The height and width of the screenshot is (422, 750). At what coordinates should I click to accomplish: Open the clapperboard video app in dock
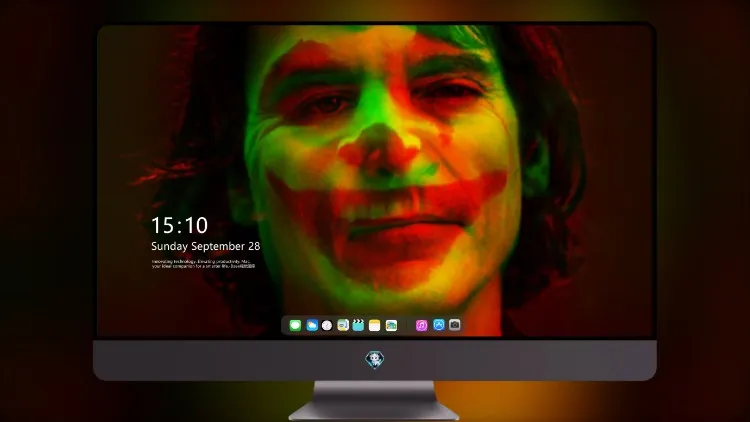(x=358, y=325)
